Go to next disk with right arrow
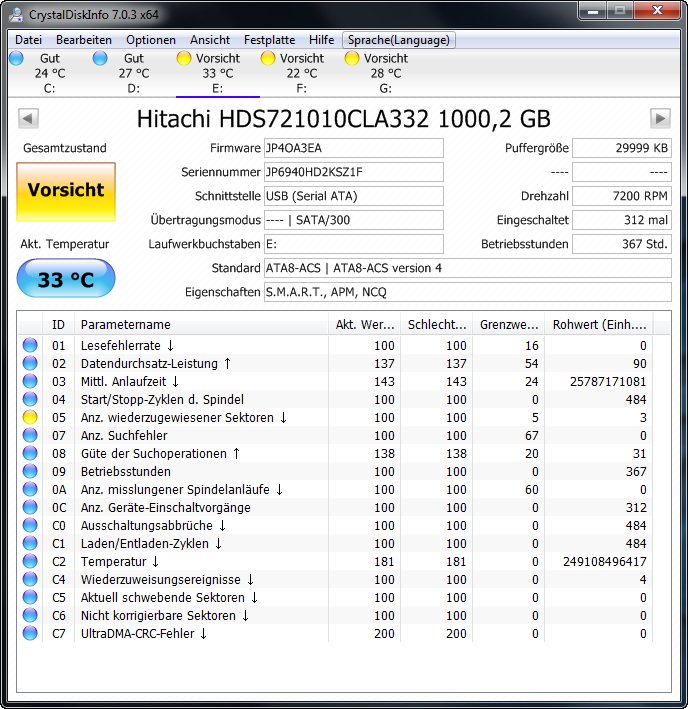The image size is (688, 709). (x=660, y=118)
